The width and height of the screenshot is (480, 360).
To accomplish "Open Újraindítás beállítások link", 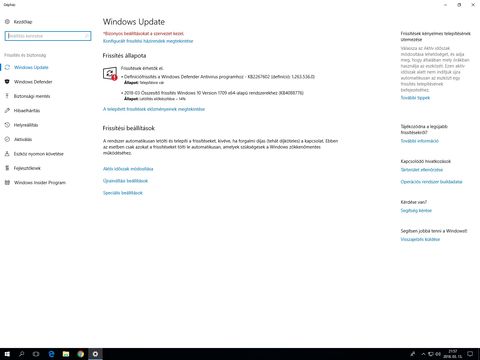I will [125, 181].
